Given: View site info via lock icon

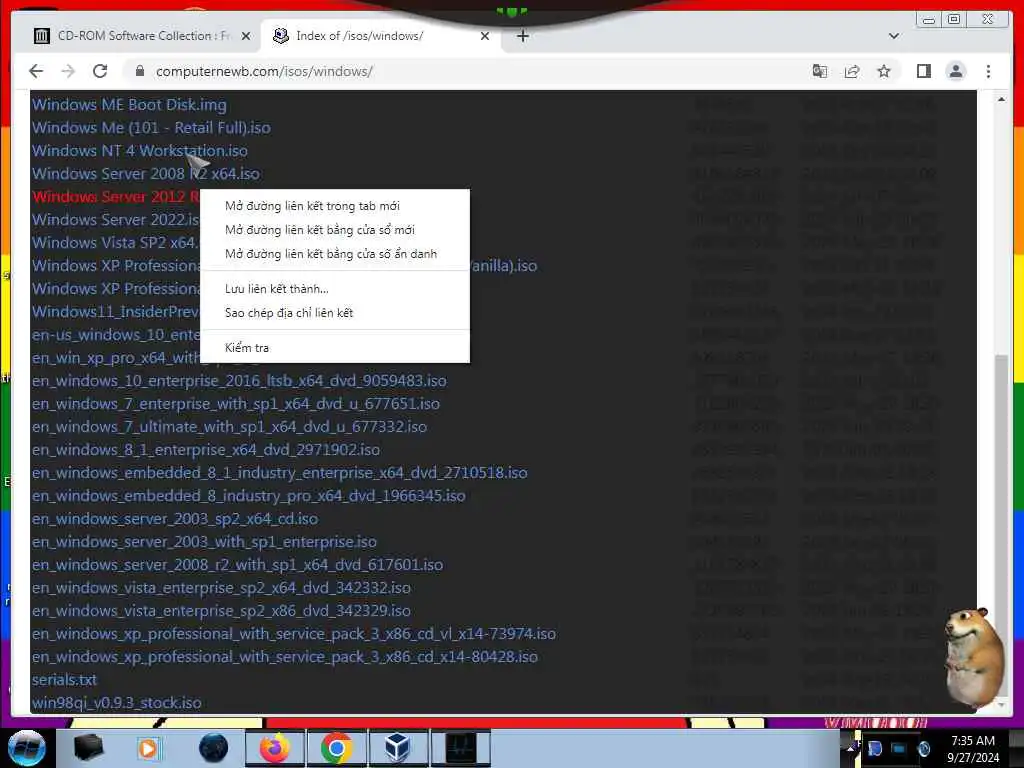Looking at the screenshot, I should 140,71.
